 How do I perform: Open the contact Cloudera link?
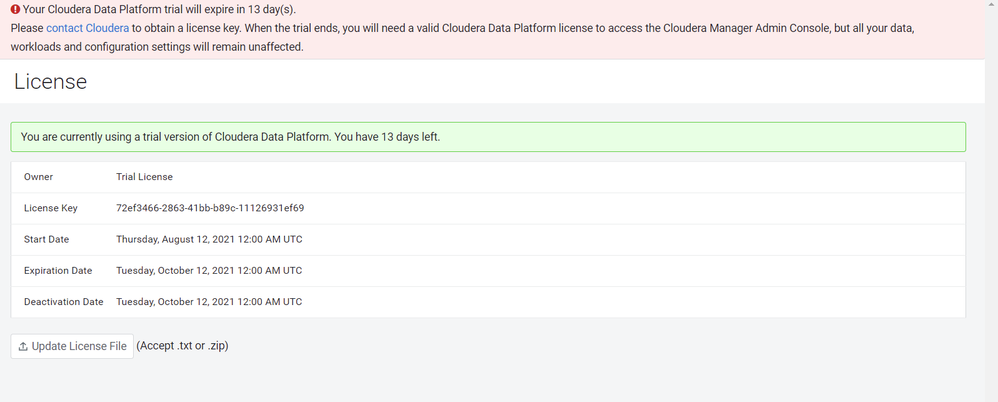coord(87,28)
